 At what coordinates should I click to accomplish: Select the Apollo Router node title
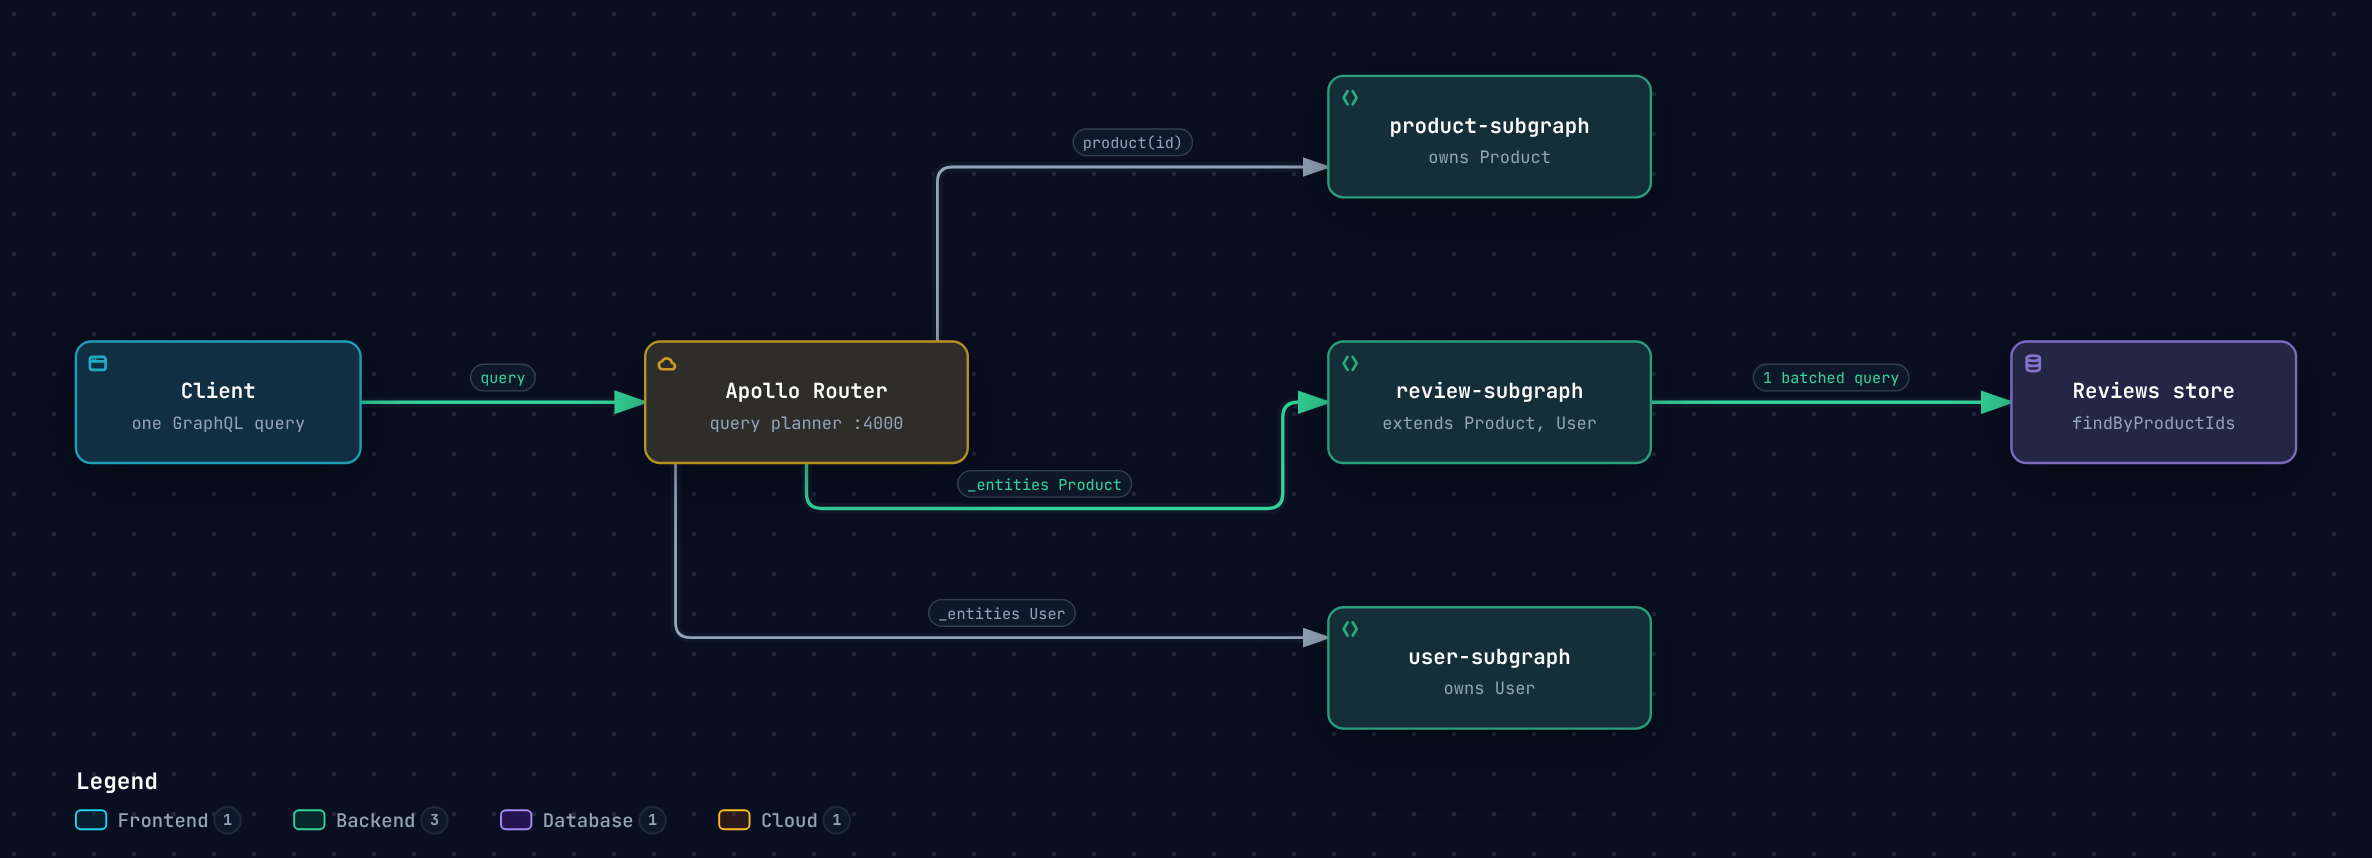806,391
